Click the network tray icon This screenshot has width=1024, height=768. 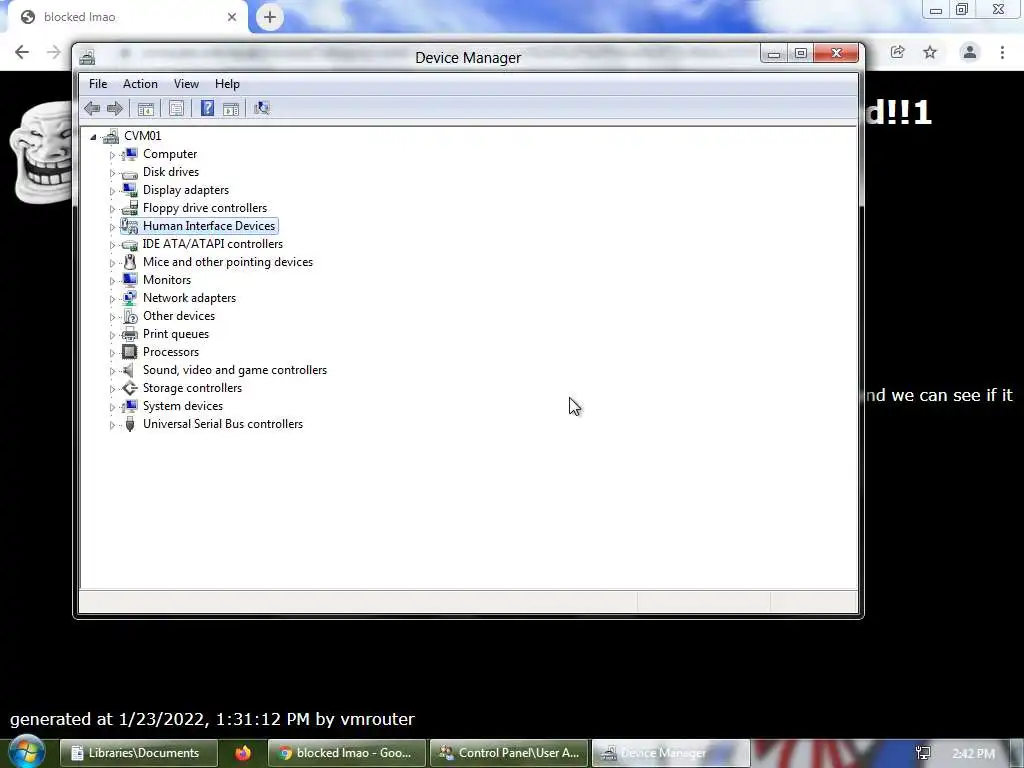point(923,754)
